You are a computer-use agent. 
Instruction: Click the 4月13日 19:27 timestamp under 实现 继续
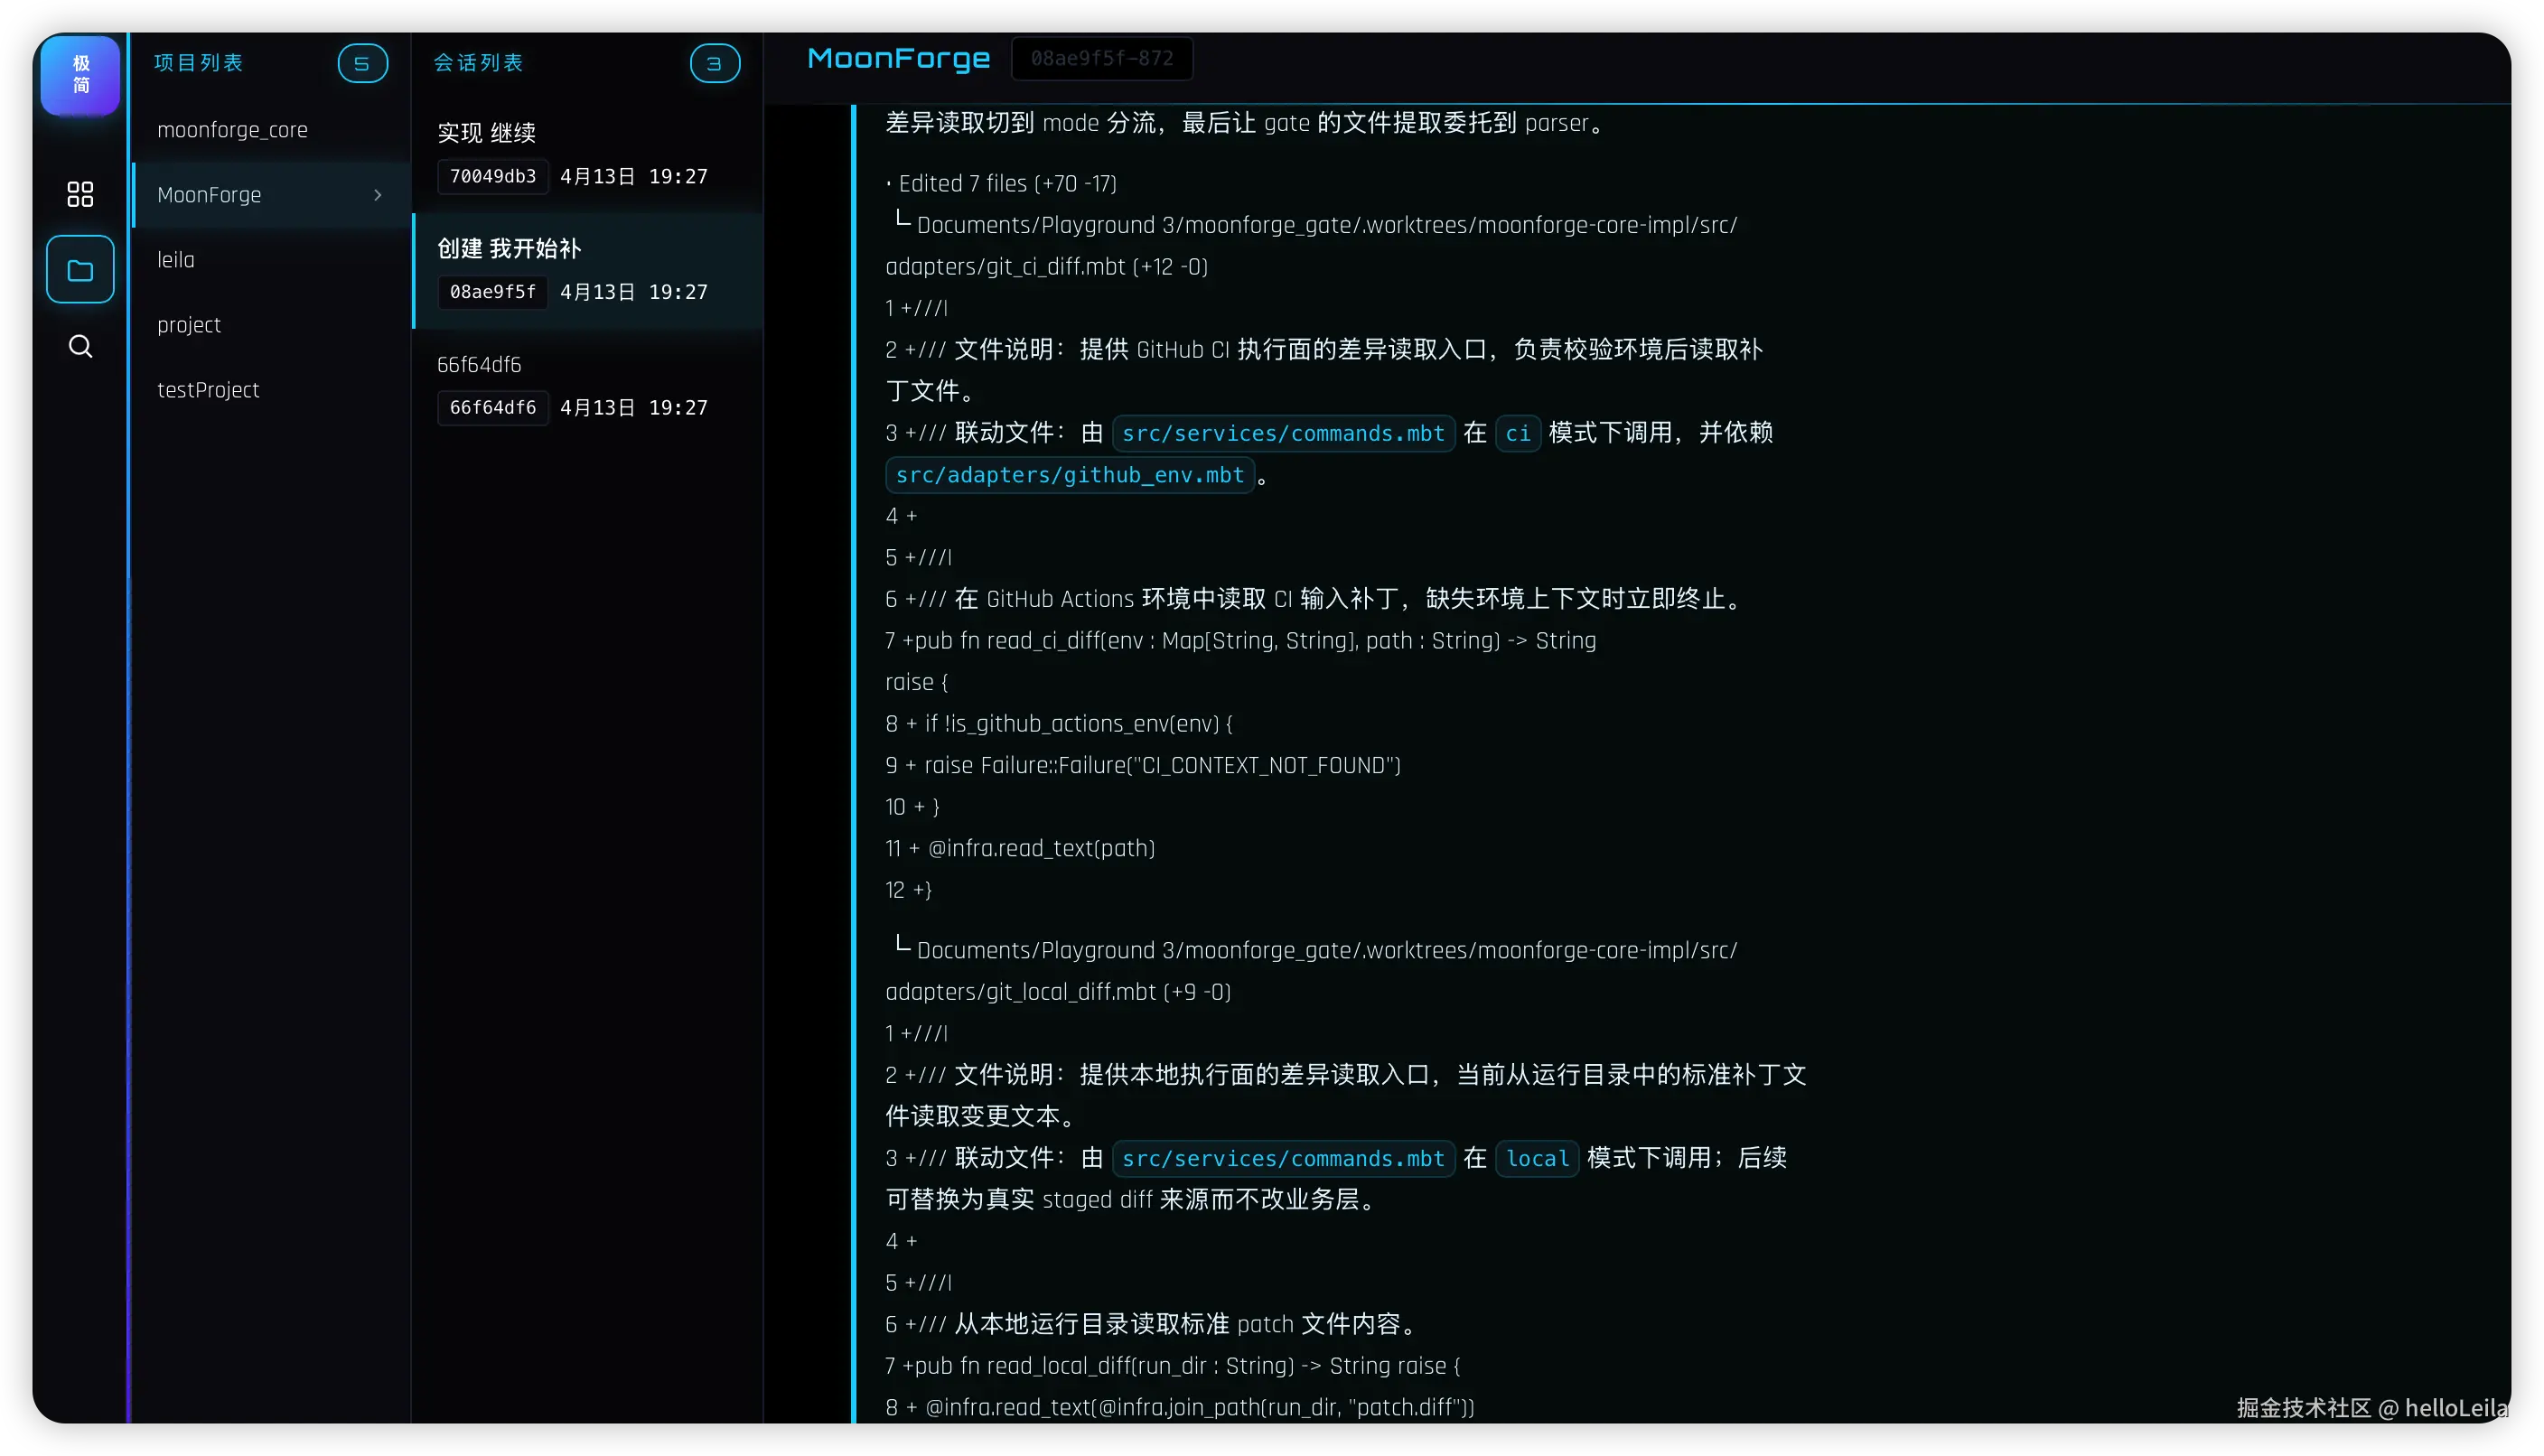[x=634, y=177]
